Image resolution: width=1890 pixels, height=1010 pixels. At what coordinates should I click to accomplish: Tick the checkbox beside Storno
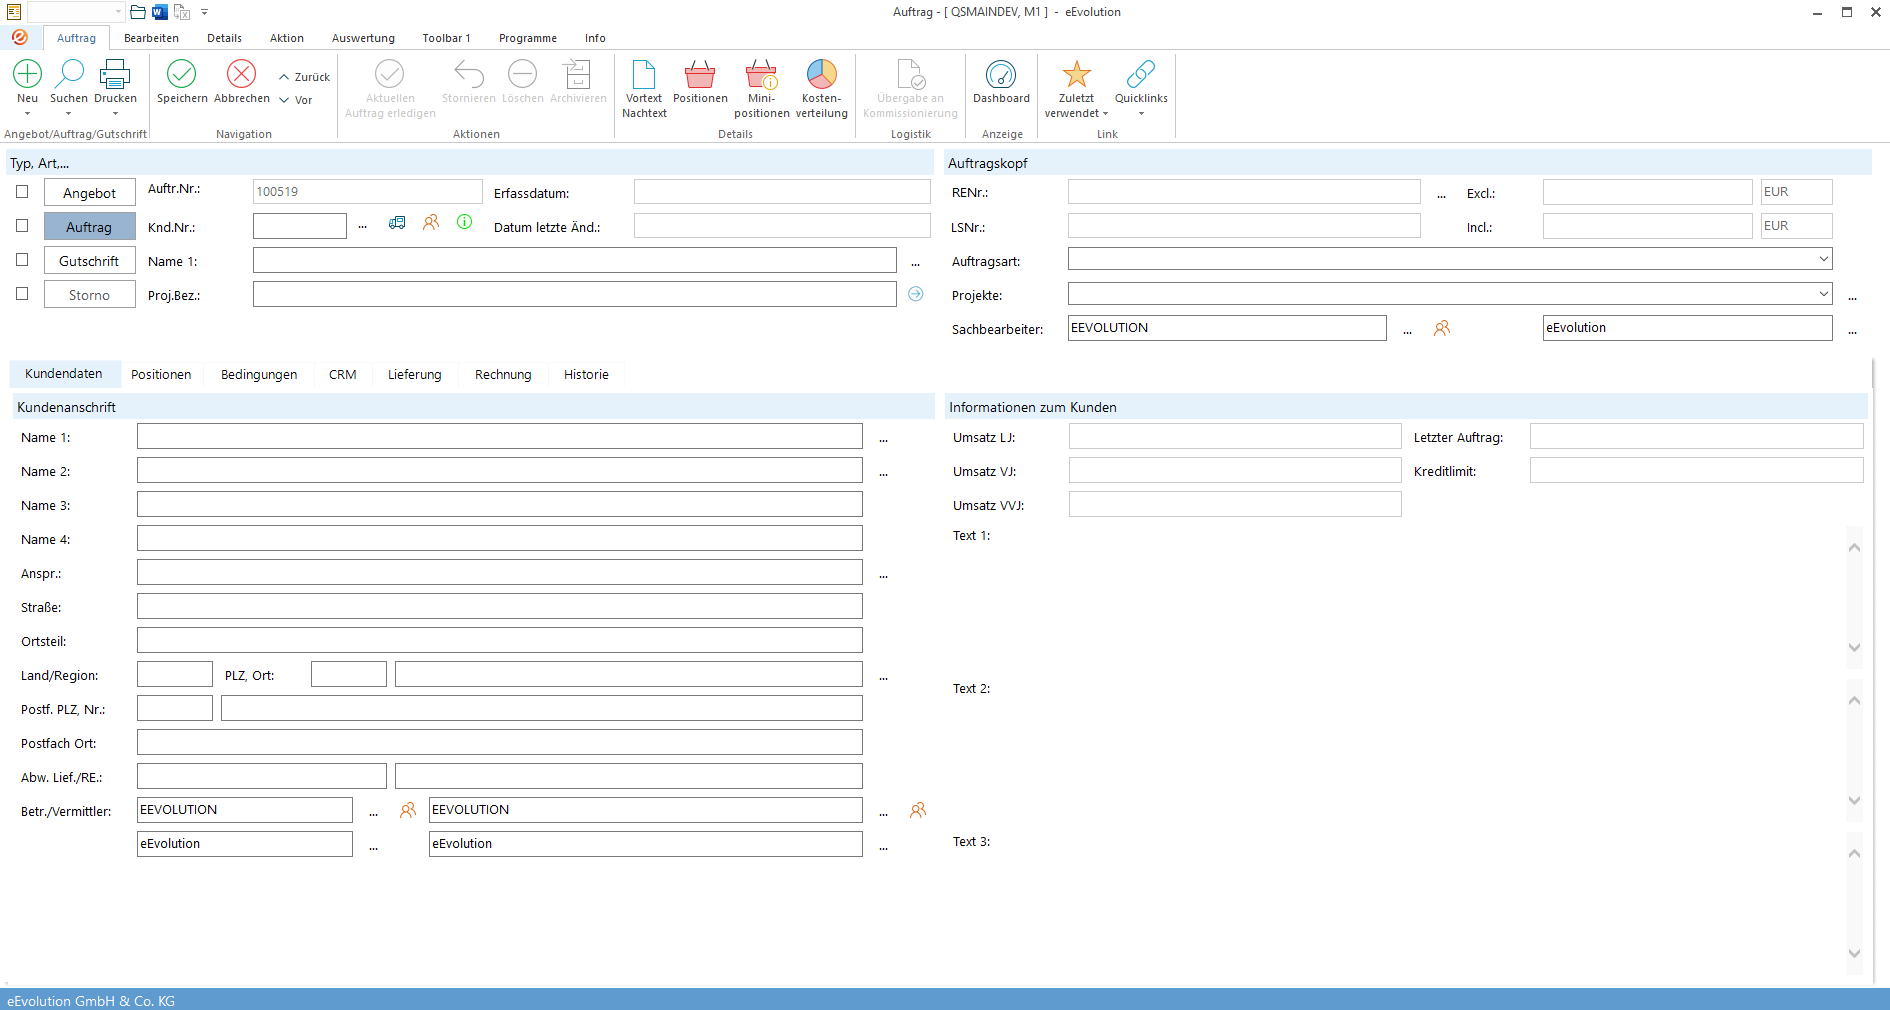coord(22,294)
